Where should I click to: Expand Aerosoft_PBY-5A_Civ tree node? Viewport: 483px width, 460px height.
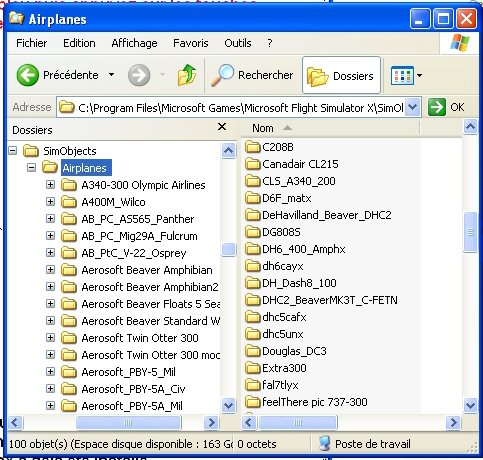[x=50, y=389]
